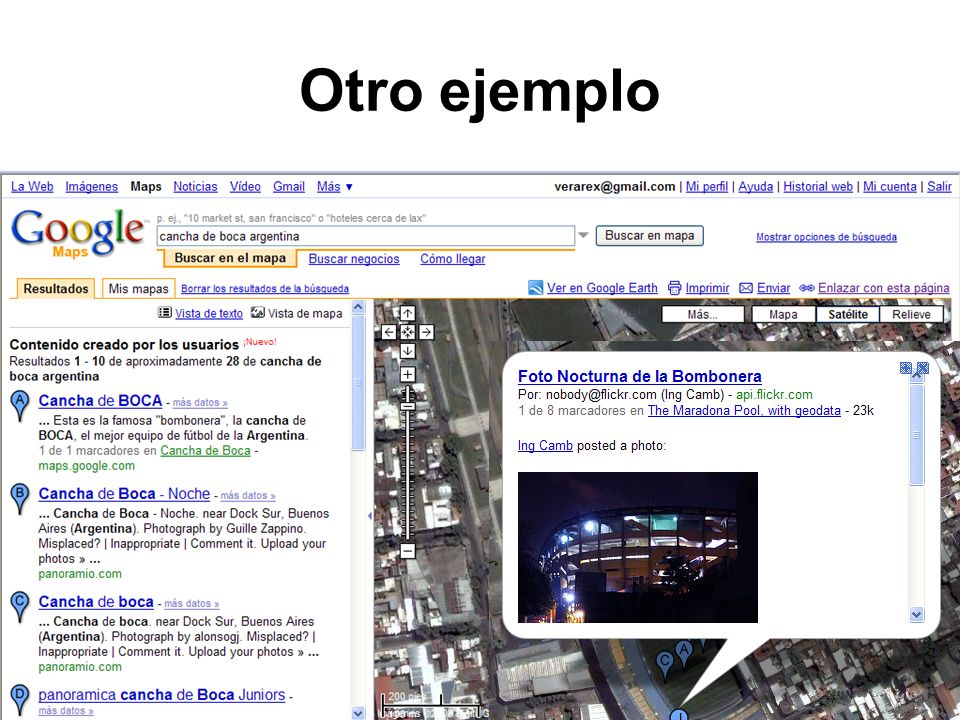960x720 pixels.
Task: Pan the map up with the arrow control
Action: (x=408, y=313)
